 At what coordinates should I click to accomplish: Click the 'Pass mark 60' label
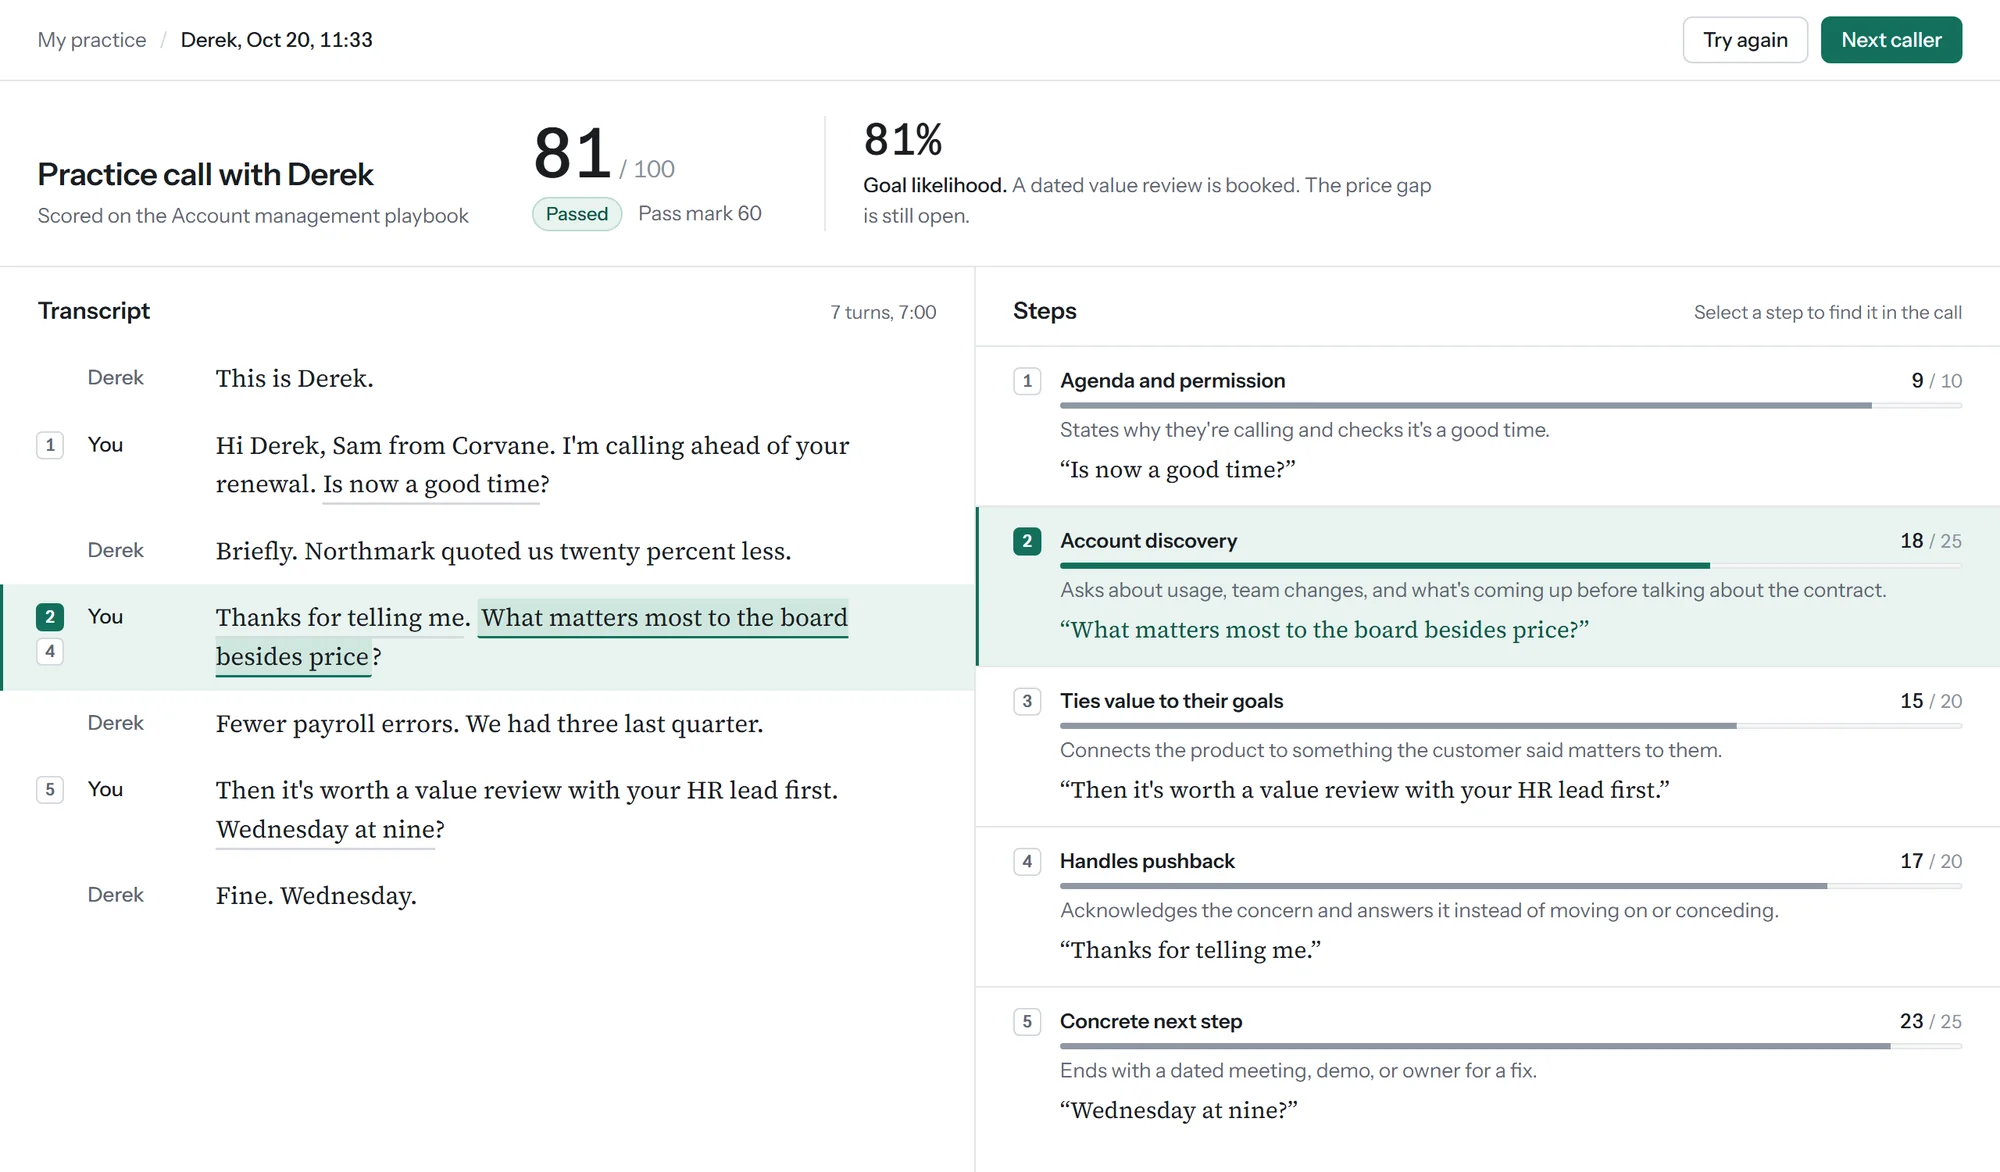point(700,214)
